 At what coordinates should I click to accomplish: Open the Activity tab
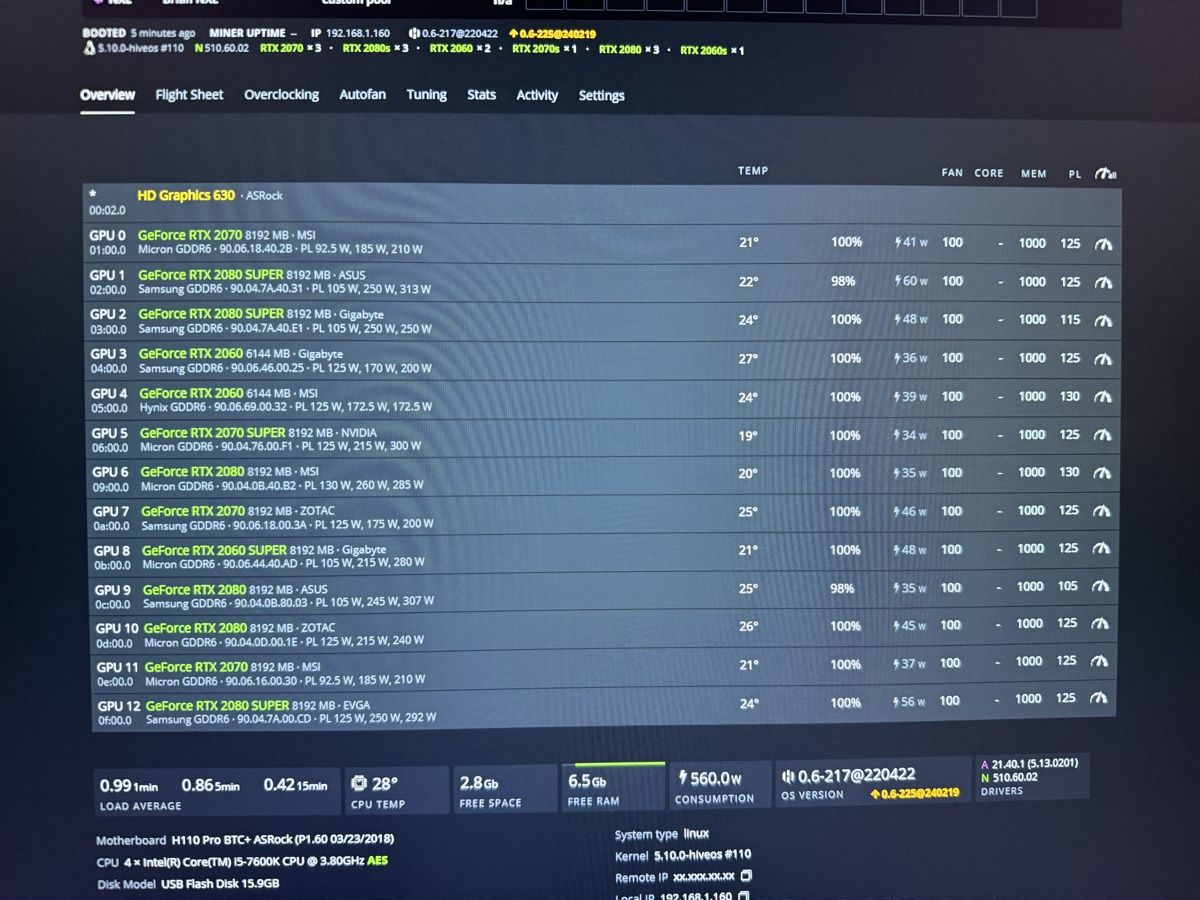[537, 96]
